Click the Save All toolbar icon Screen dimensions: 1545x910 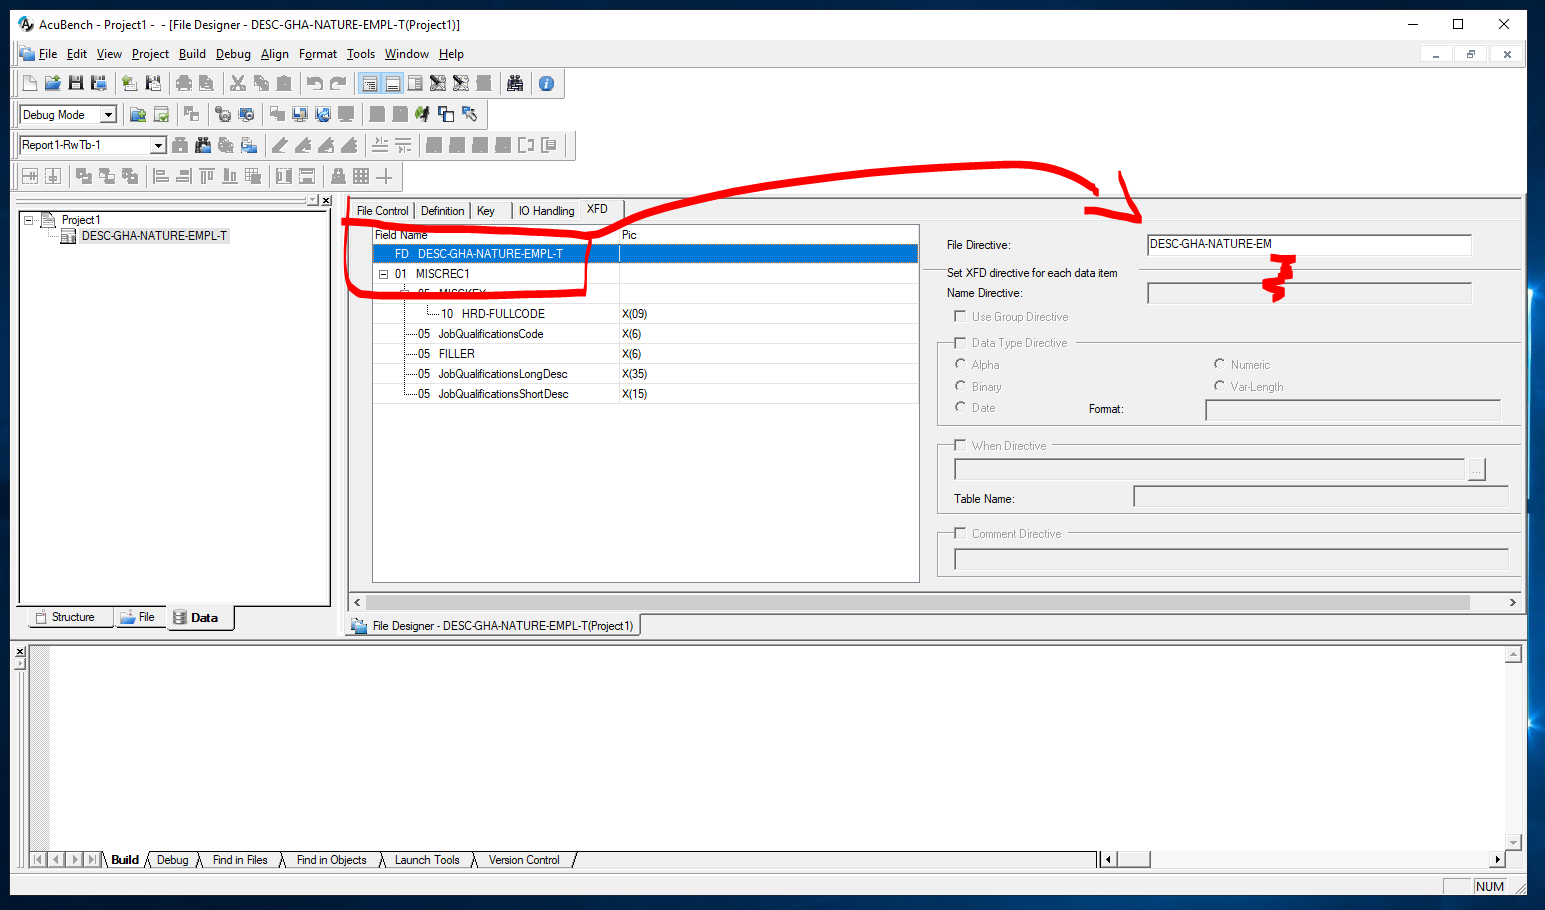pyautogui.click(x=98, y=83)
